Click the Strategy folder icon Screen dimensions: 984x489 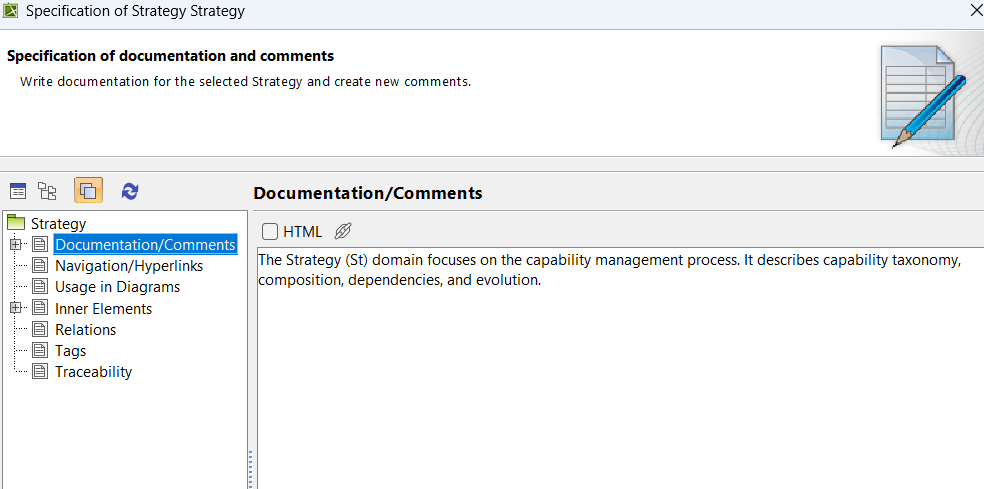coord(15,223)
